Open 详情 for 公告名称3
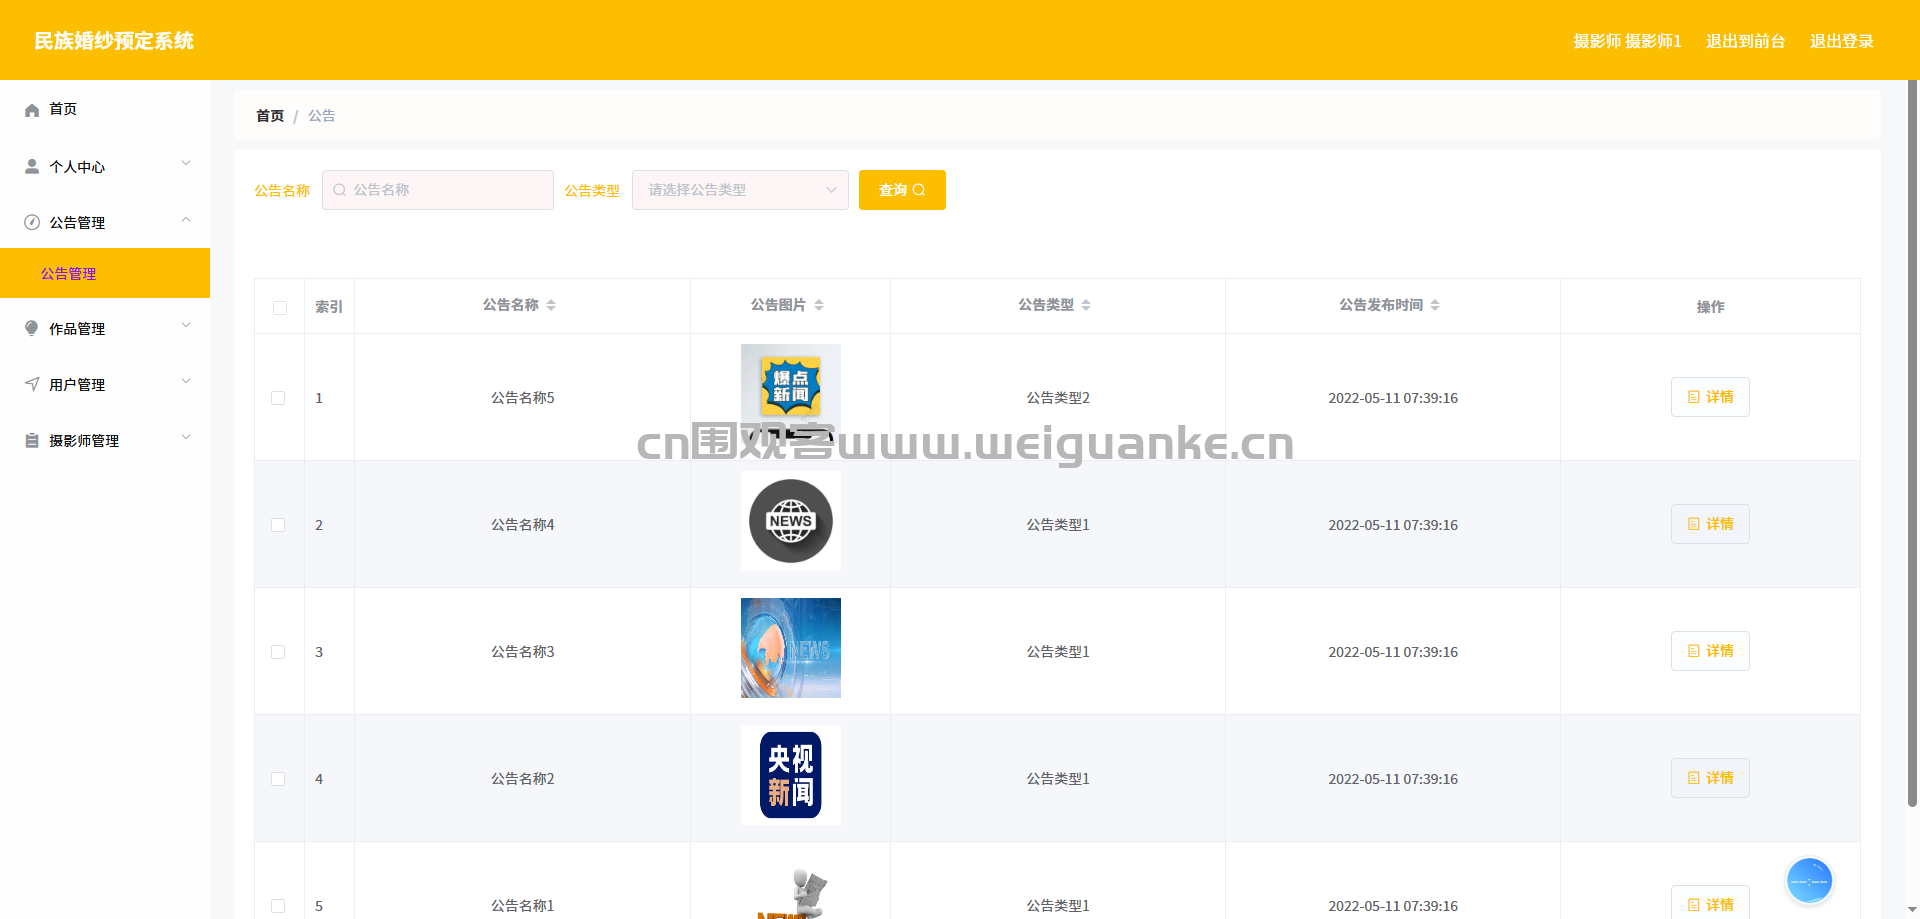 (x=1710, y=651)
